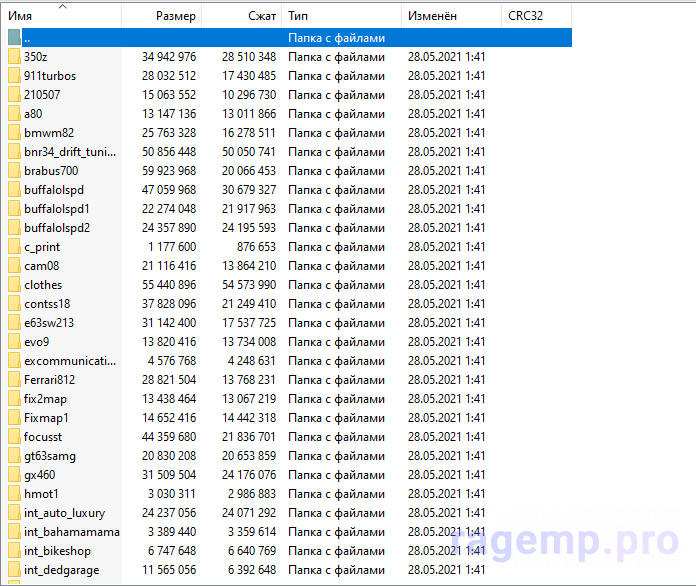The image size is (696, 586).
Task: Select the bnr34_drift_tuni... folder row
Action: 70,152
